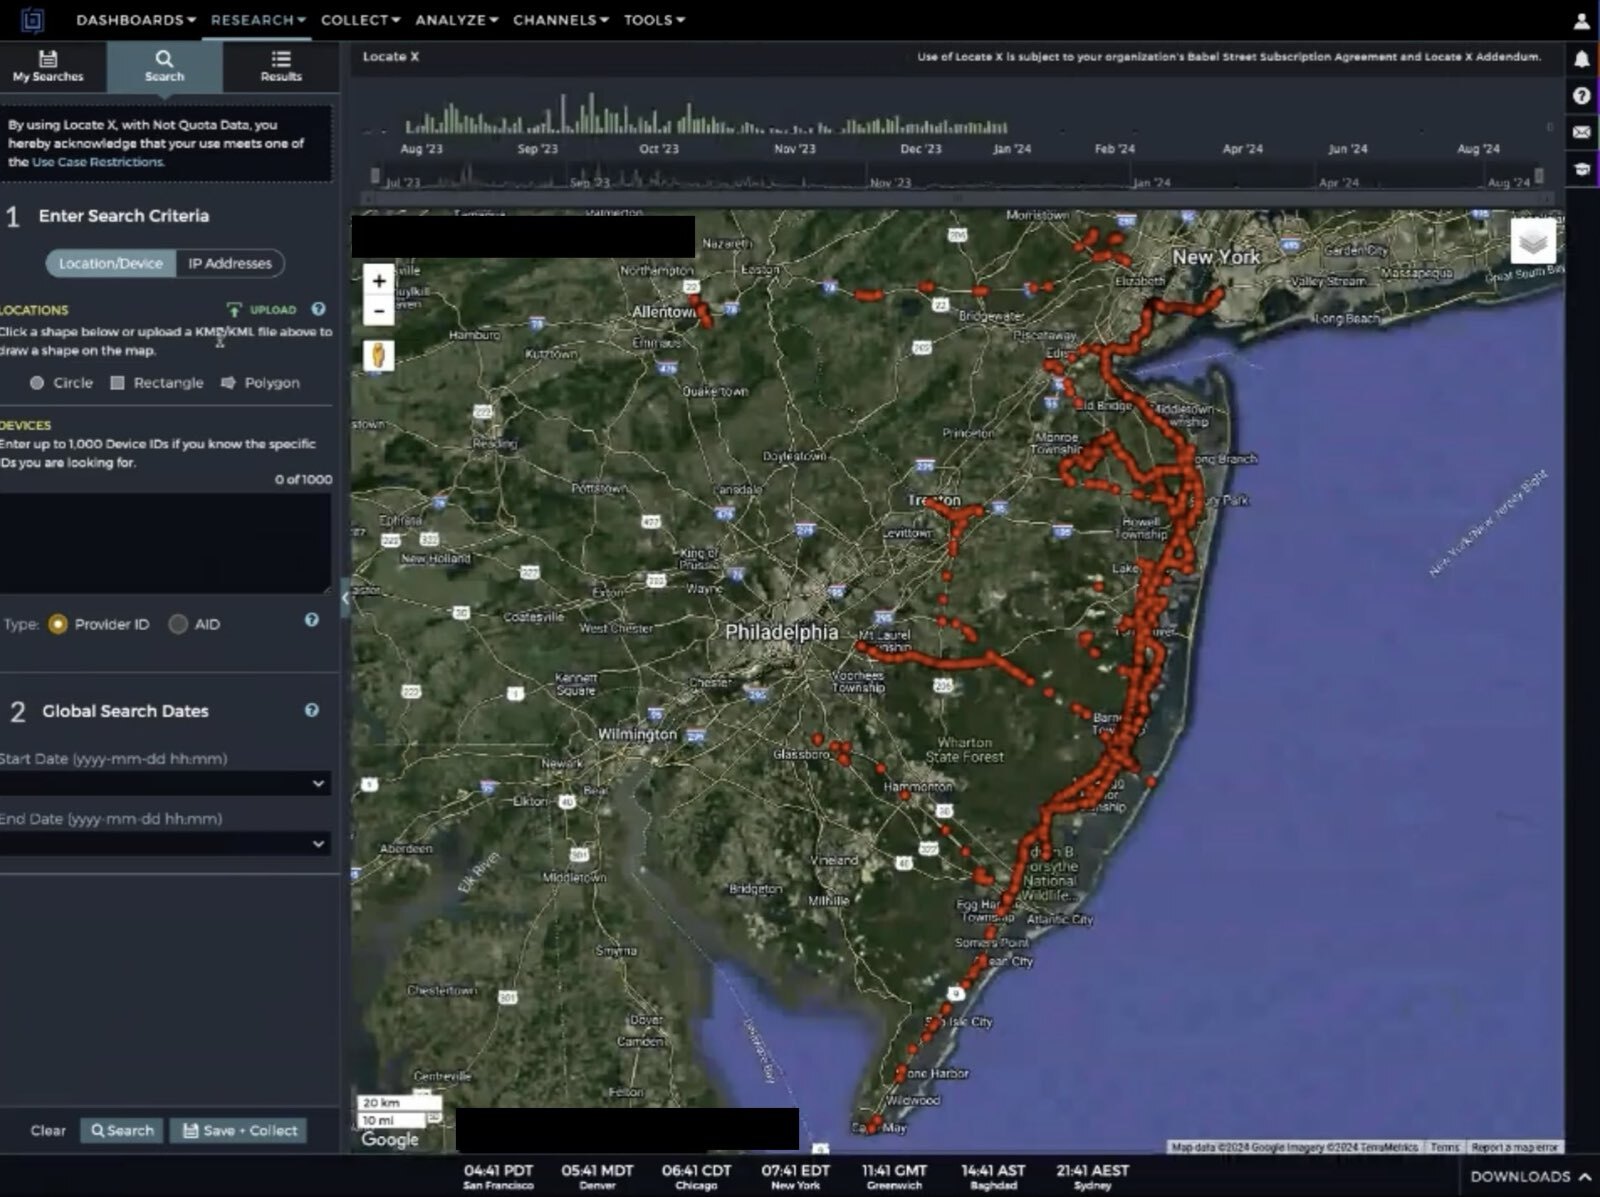The image size is (1600, 1197).
Task: Open the Use Case Restrictions link
Action: tap(98, 162)
